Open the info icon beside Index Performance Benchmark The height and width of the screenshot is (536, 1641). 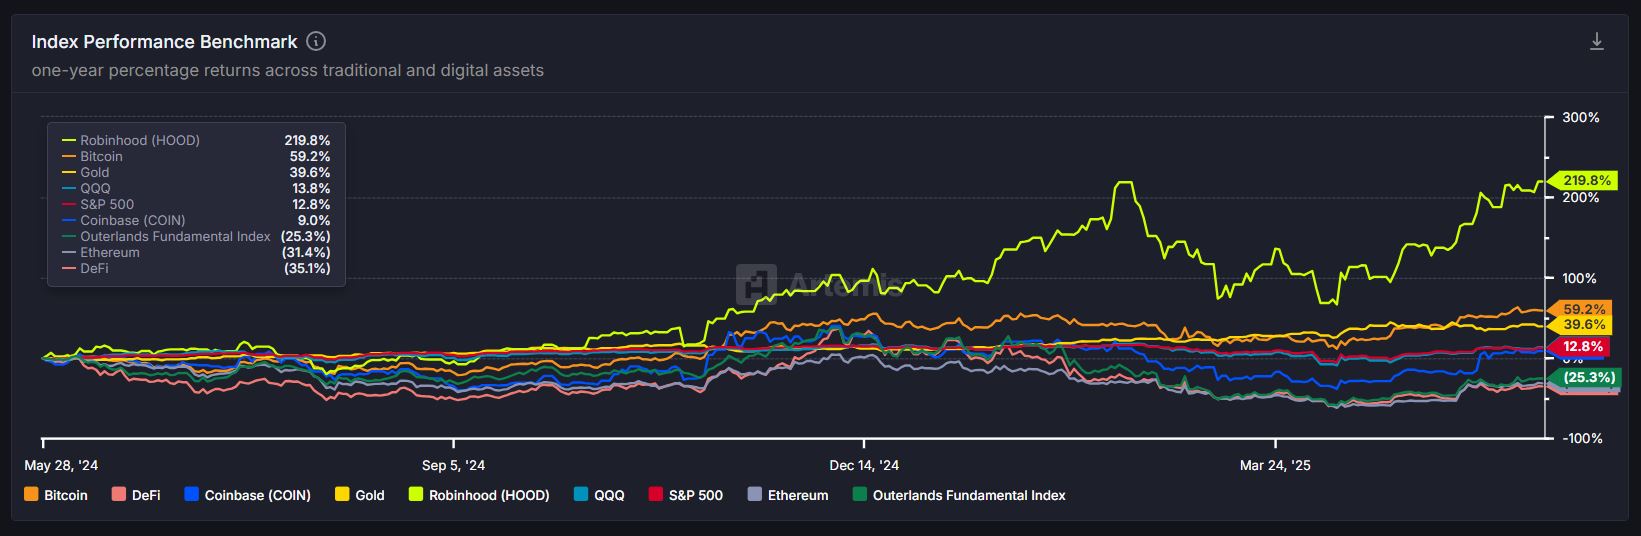316,41
